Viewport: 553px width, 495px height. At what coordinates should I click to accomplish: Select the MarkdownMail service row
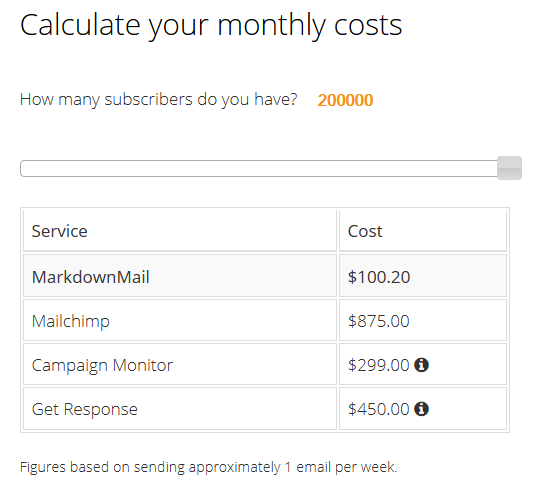(265, 276)
